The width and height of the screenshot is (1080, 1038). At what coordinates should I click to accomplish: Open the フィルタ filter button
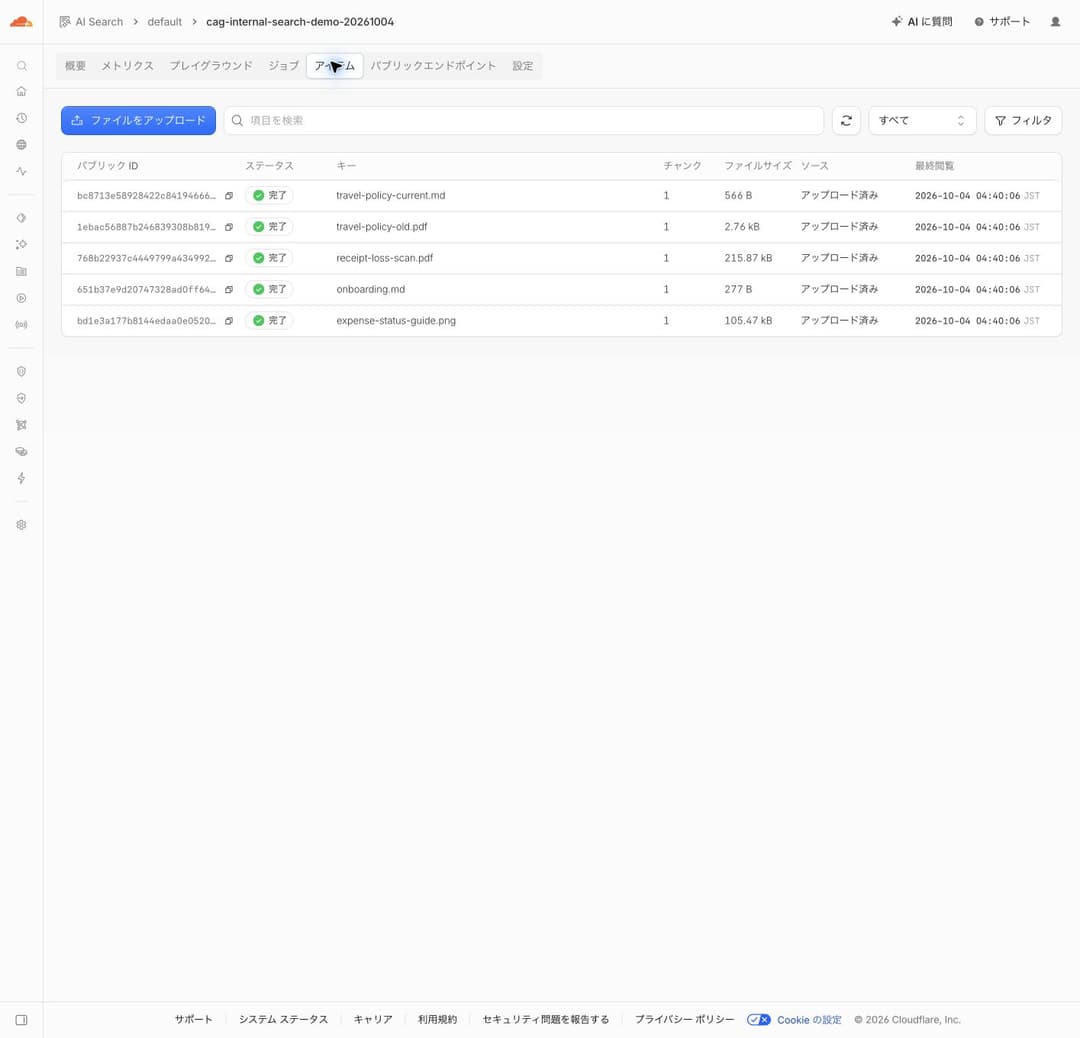1024,121
